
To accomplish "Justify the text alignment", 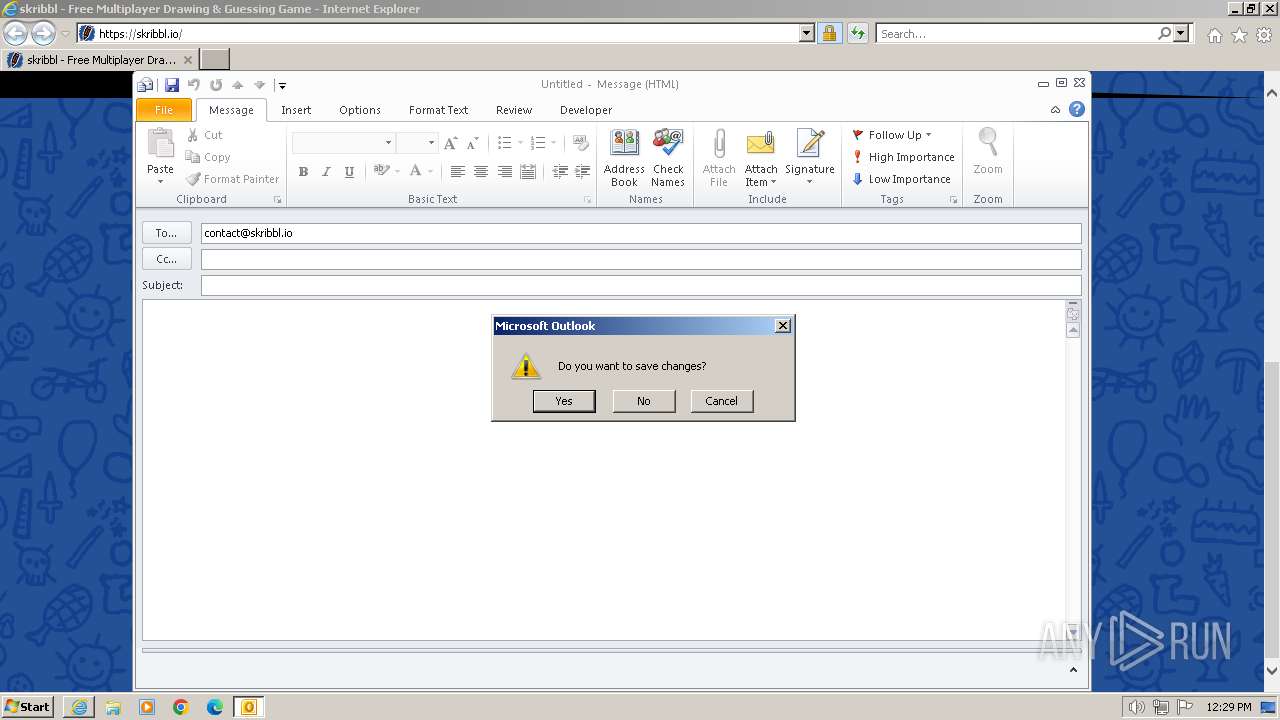I will pos(528,172).
